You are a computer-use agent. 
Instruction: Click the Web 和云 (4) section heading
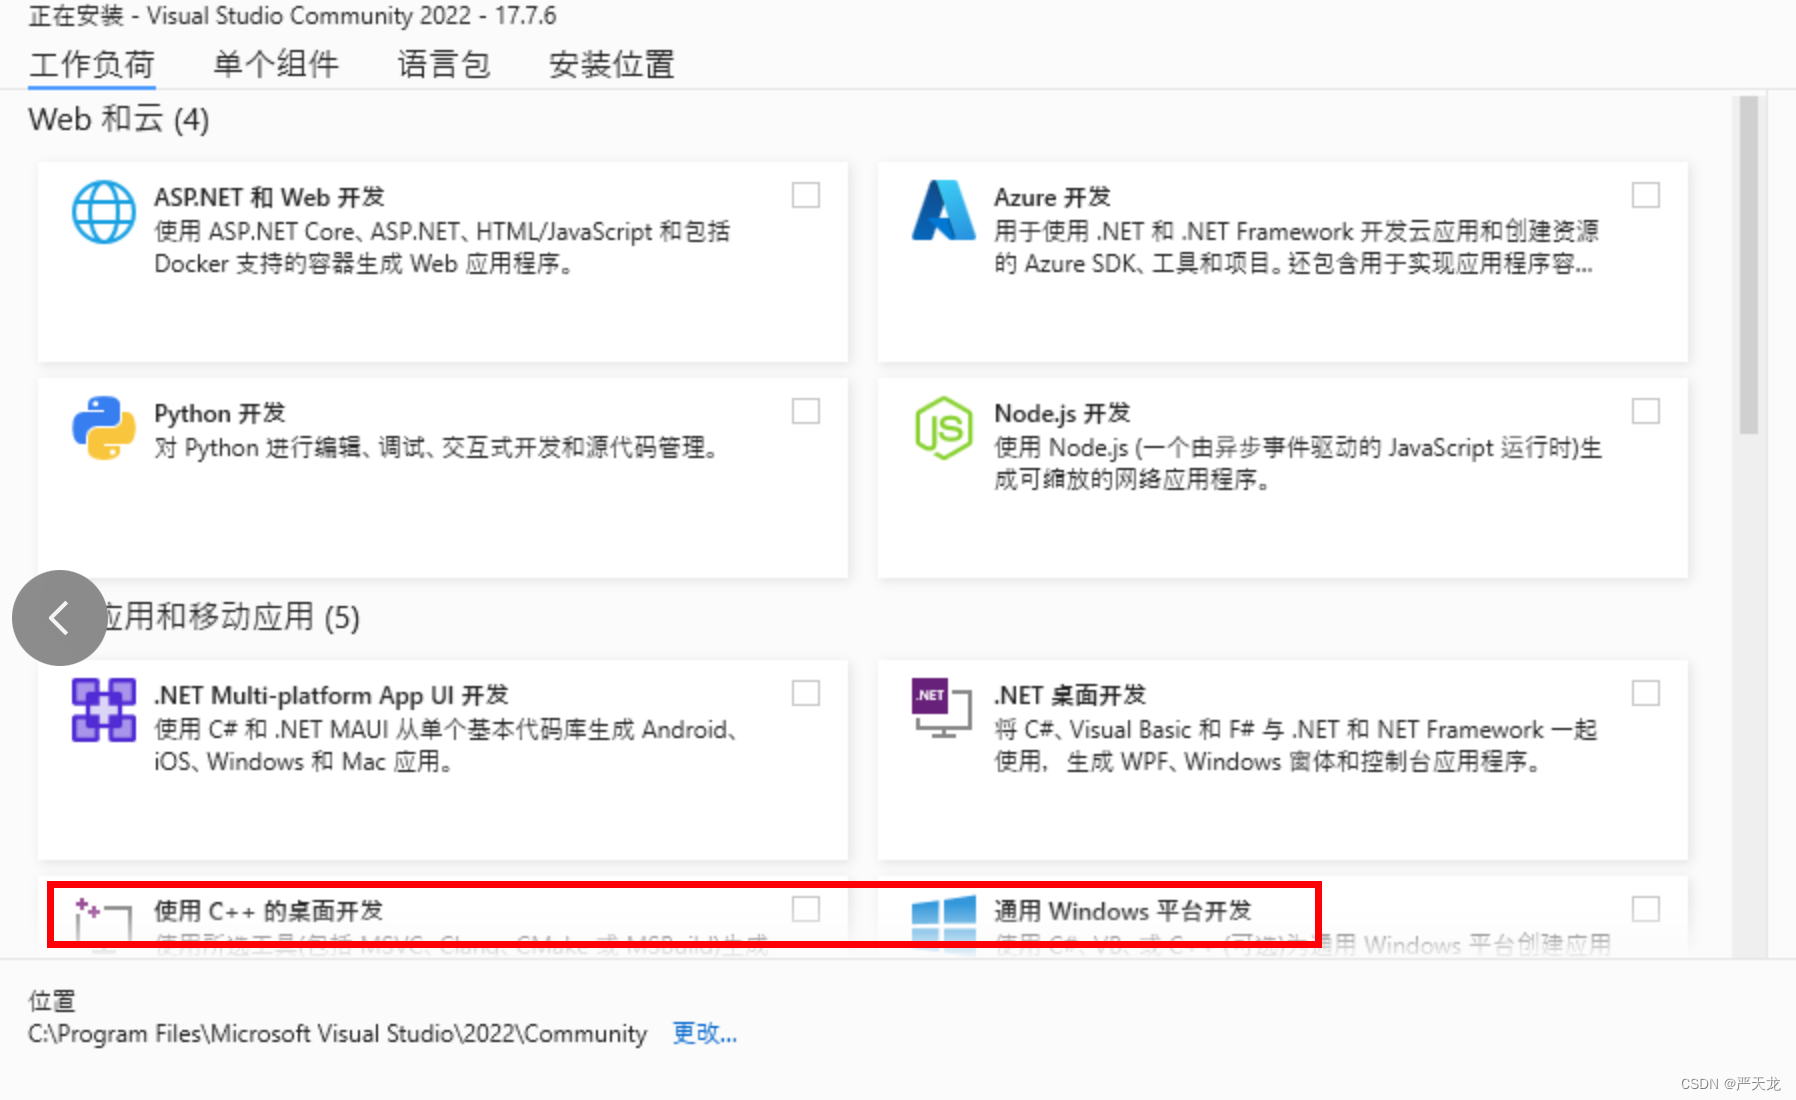coord(119,119)
